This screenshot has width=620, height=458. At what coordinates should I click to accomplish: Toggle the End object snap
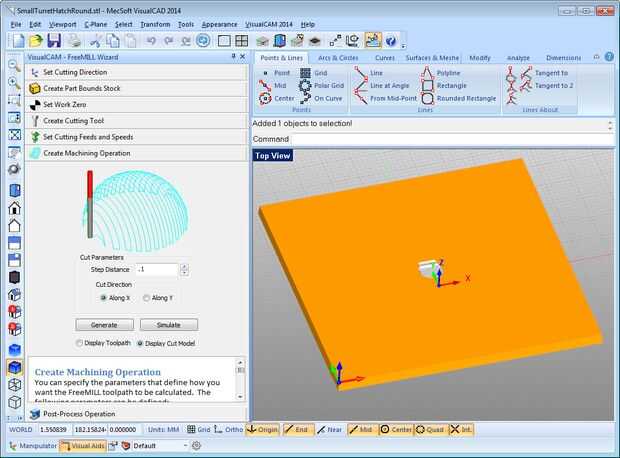298,430
